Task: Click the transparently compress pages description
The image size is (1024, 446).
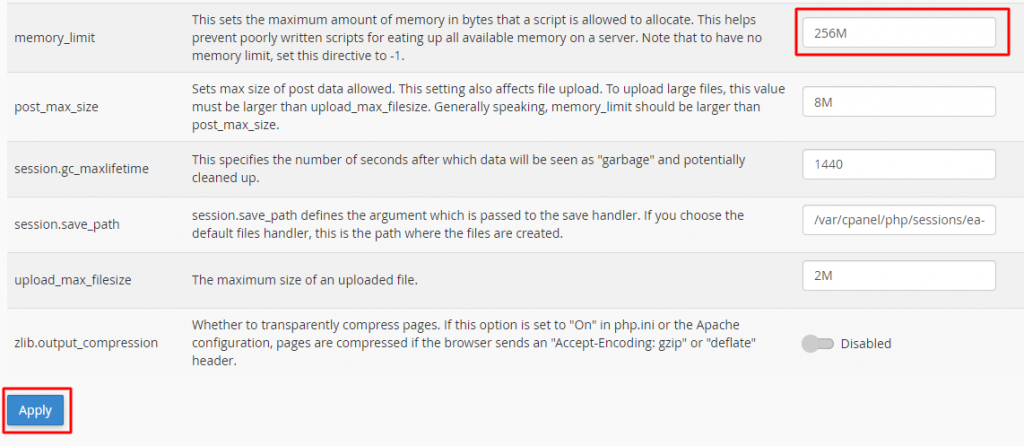Action: pyautogui.click(x=475, y=342)
